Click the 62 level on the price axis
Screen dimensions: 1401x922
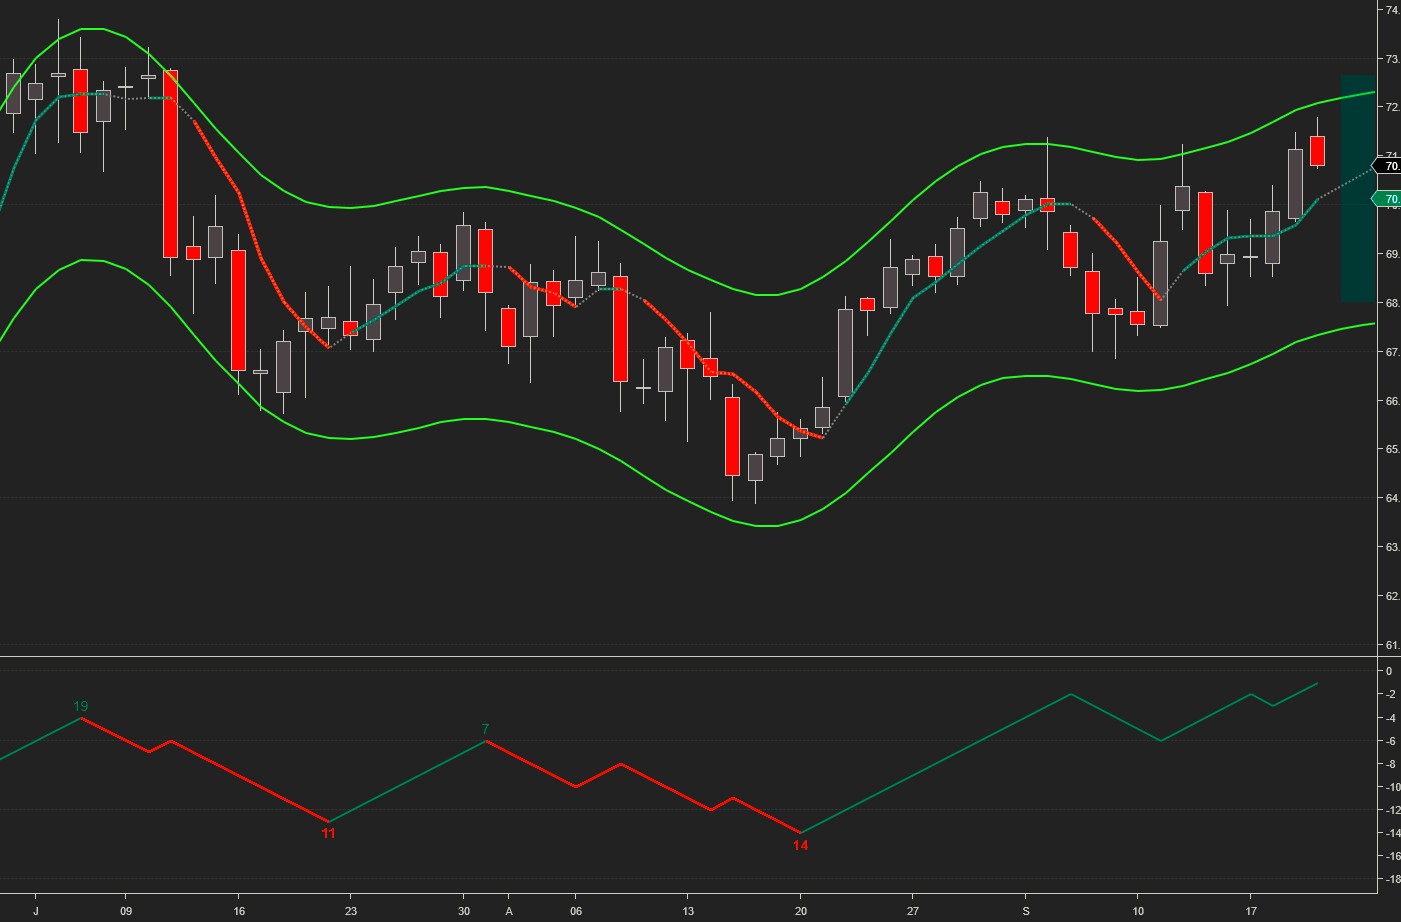pos(1393,596)
